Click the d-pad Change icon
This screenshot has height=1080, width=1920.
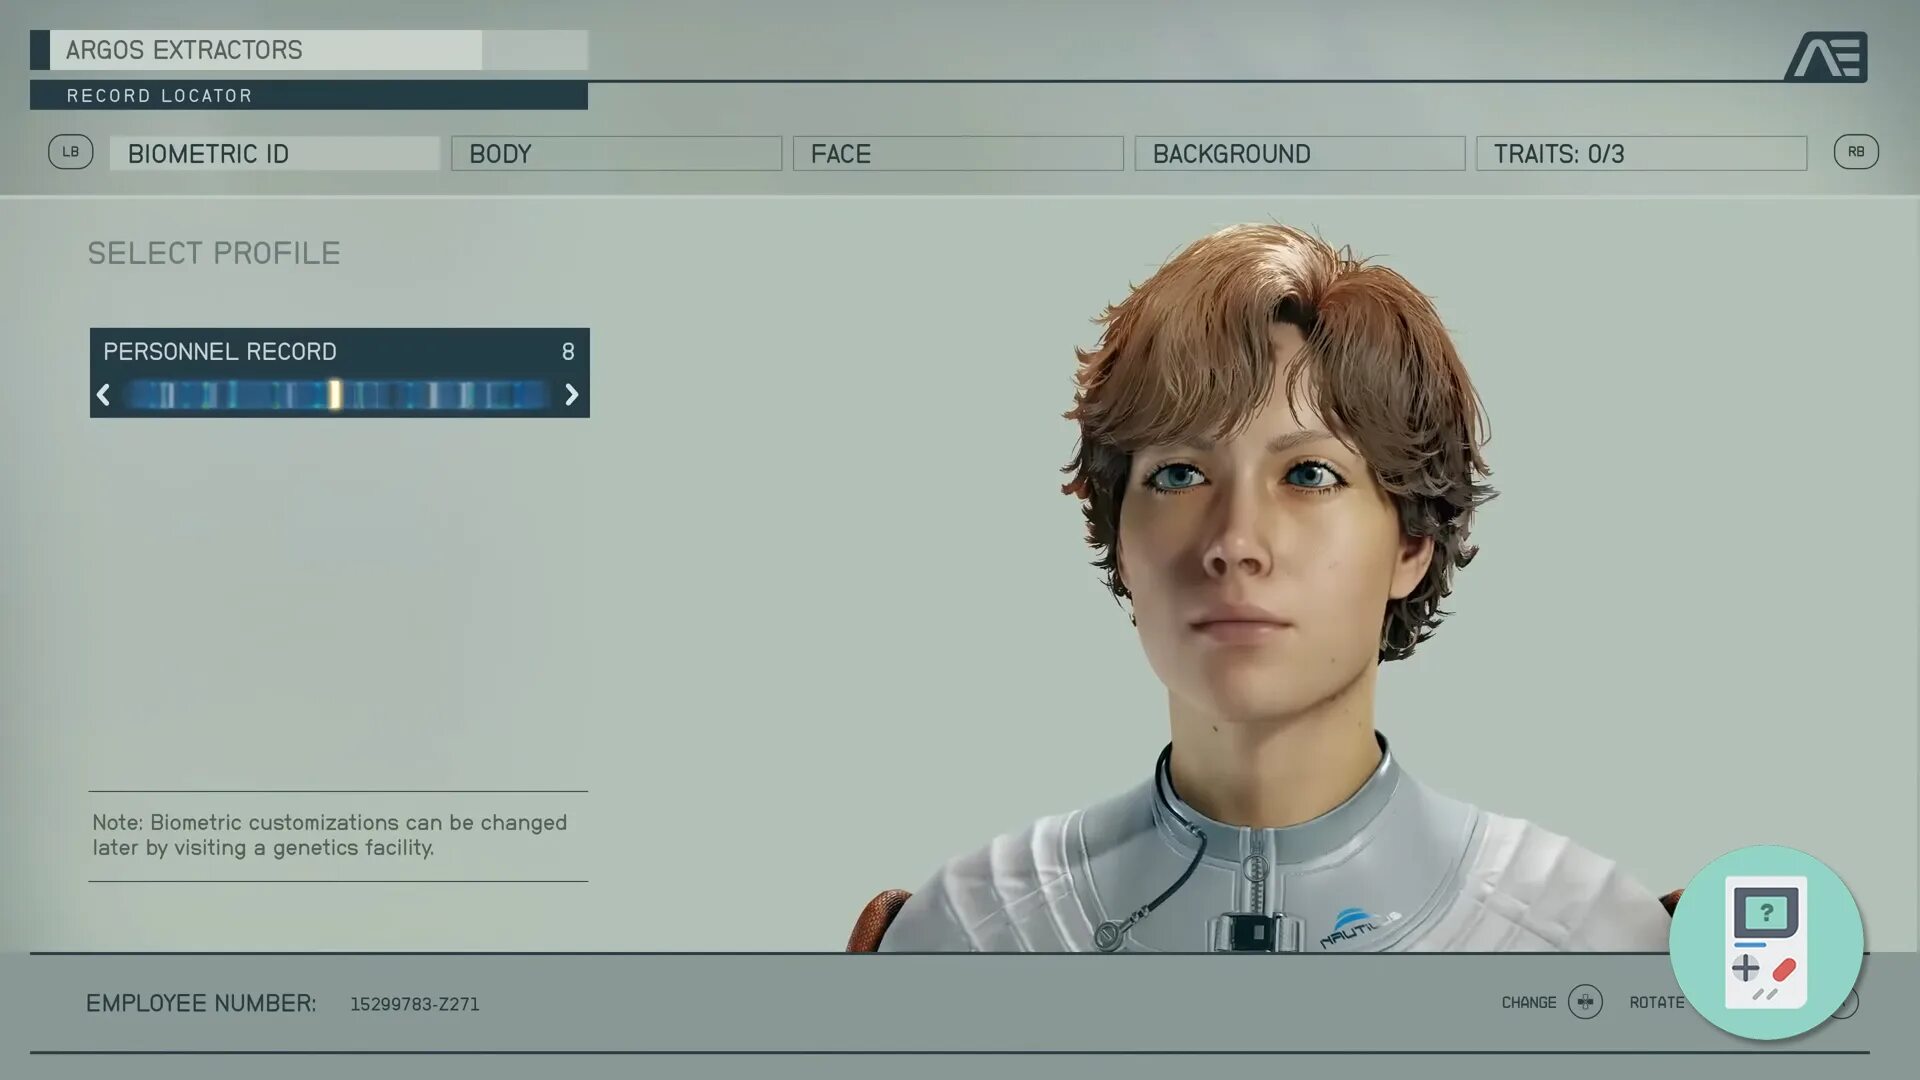(x=1585, y=1002)
